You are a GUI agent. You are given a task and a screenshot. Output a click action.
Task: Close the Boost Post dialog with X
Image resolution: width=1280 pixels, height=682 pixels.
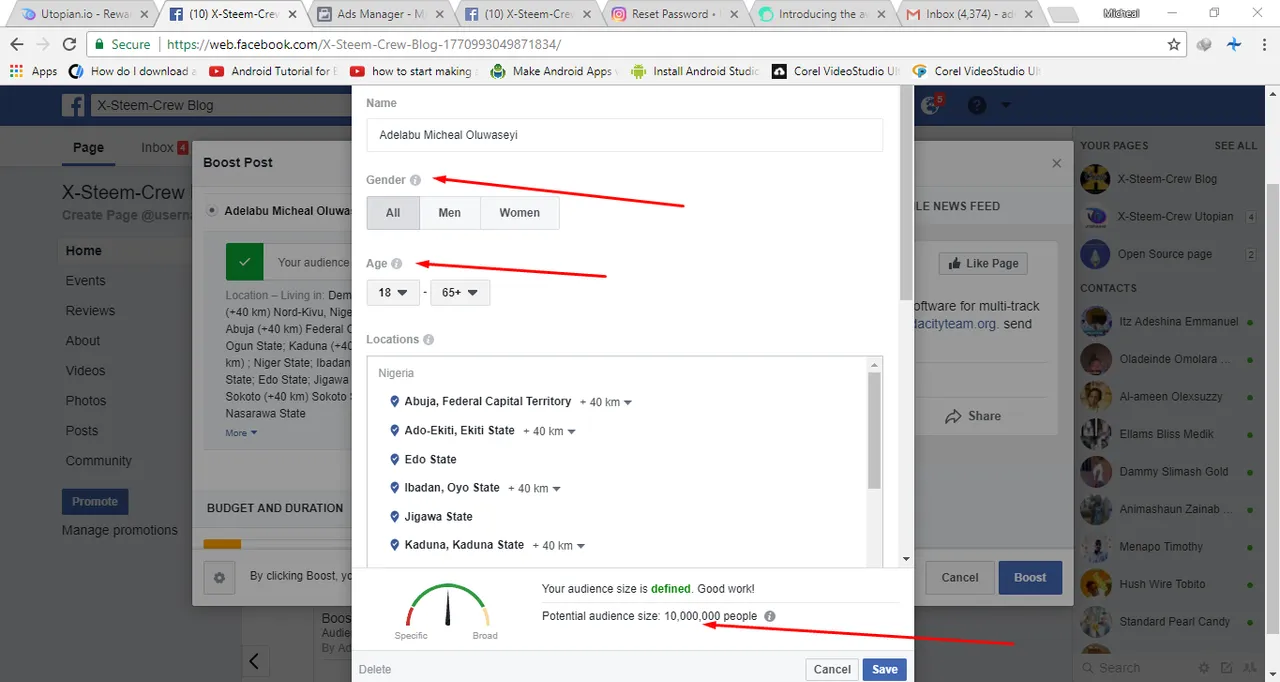1057,163
